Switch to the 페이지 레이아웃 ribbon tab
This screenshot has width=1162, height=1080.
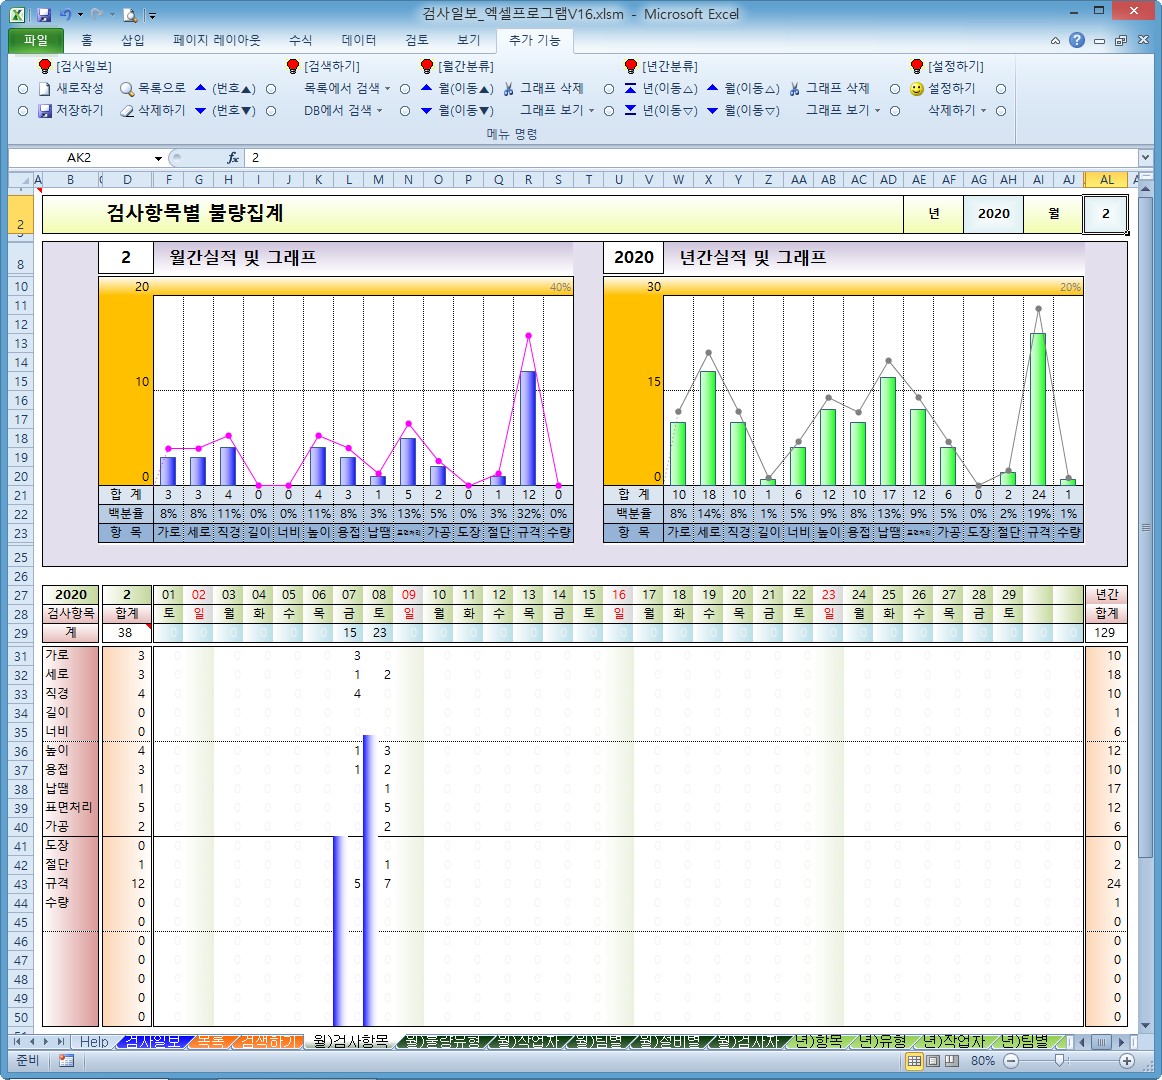click(216, 40)
